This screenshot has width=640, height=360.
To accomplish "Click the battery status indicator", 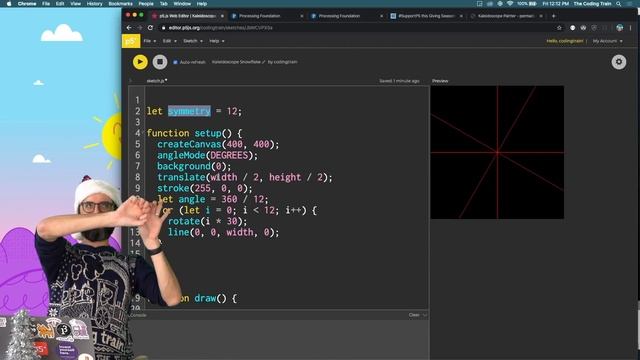I will [527, 4].
